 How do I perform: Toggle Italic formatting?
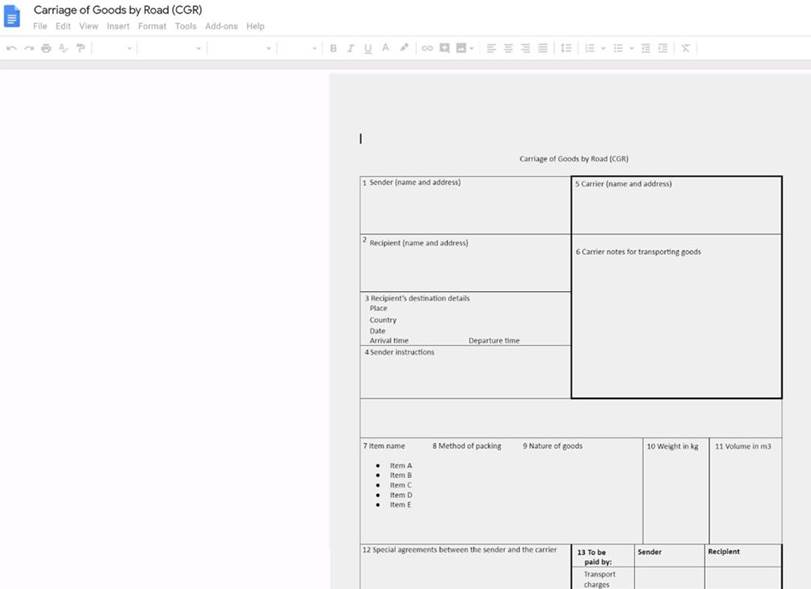350,48
